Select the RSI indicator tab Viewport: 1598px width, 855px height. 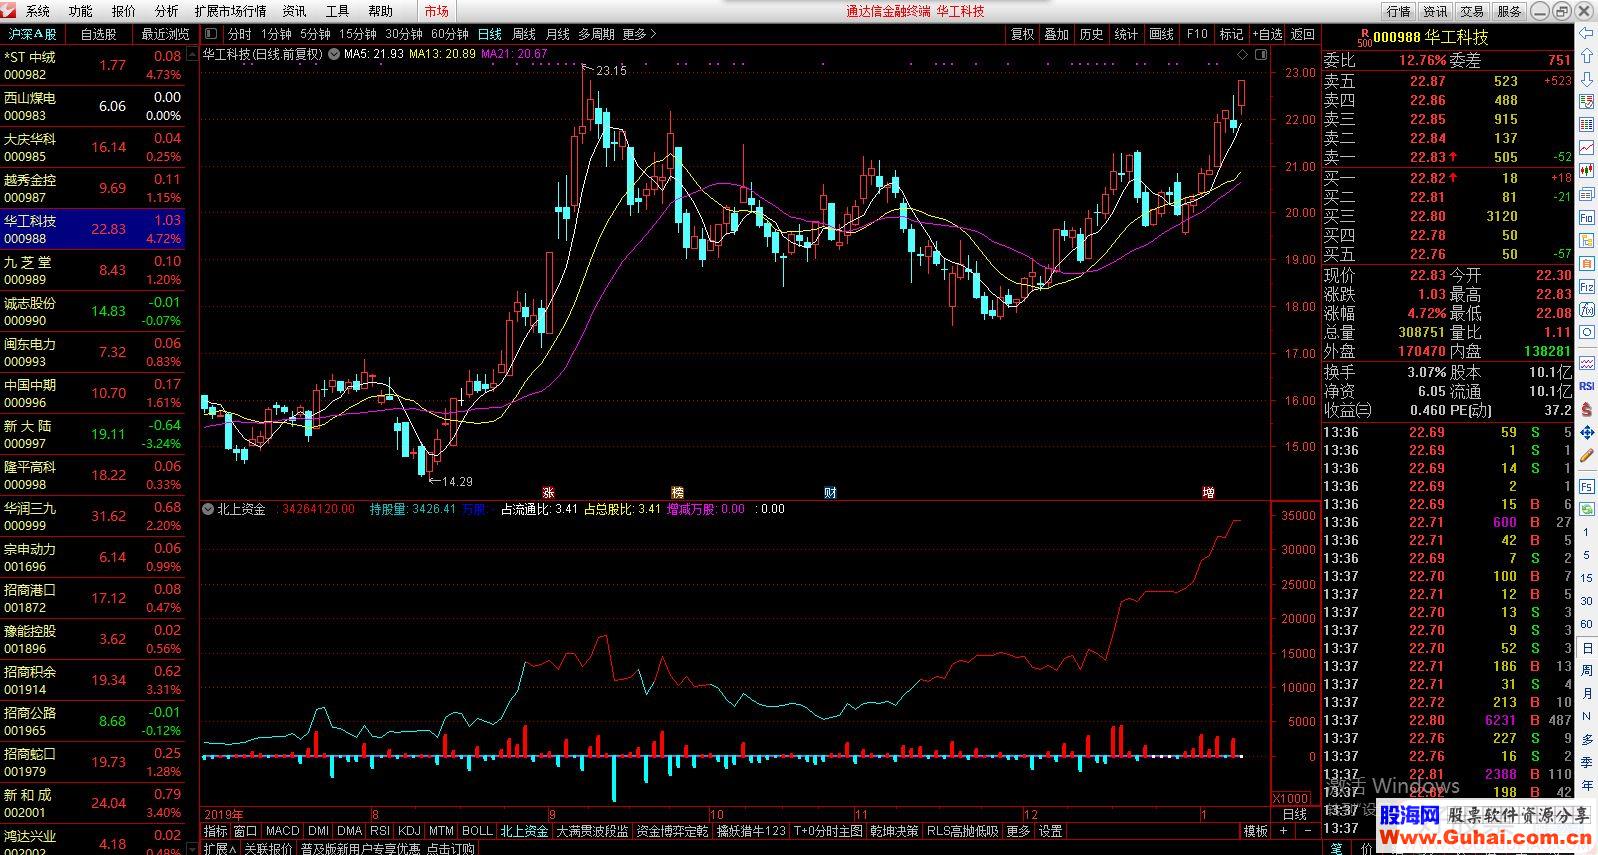[380, 831]
